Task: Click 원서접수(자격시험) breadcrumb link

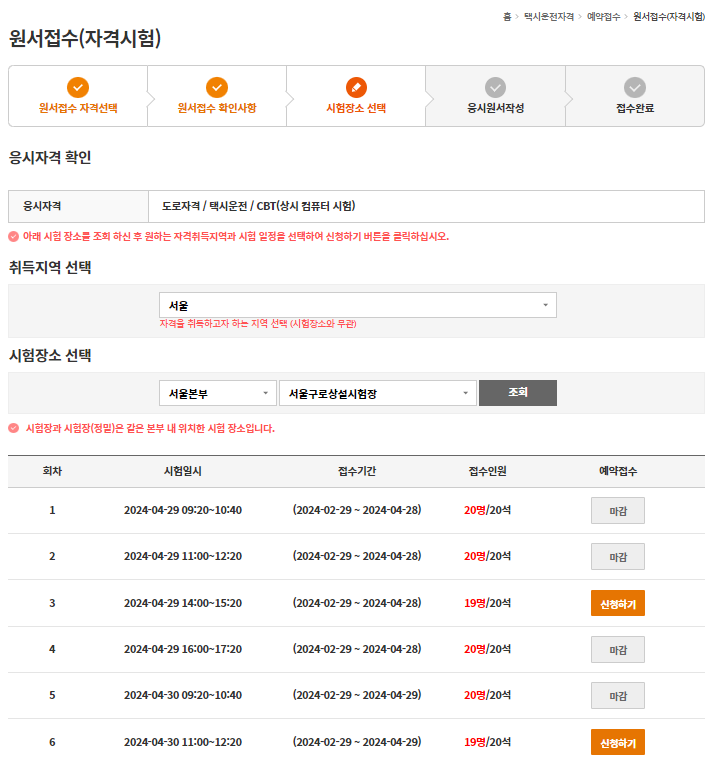Action: (669, 17)
